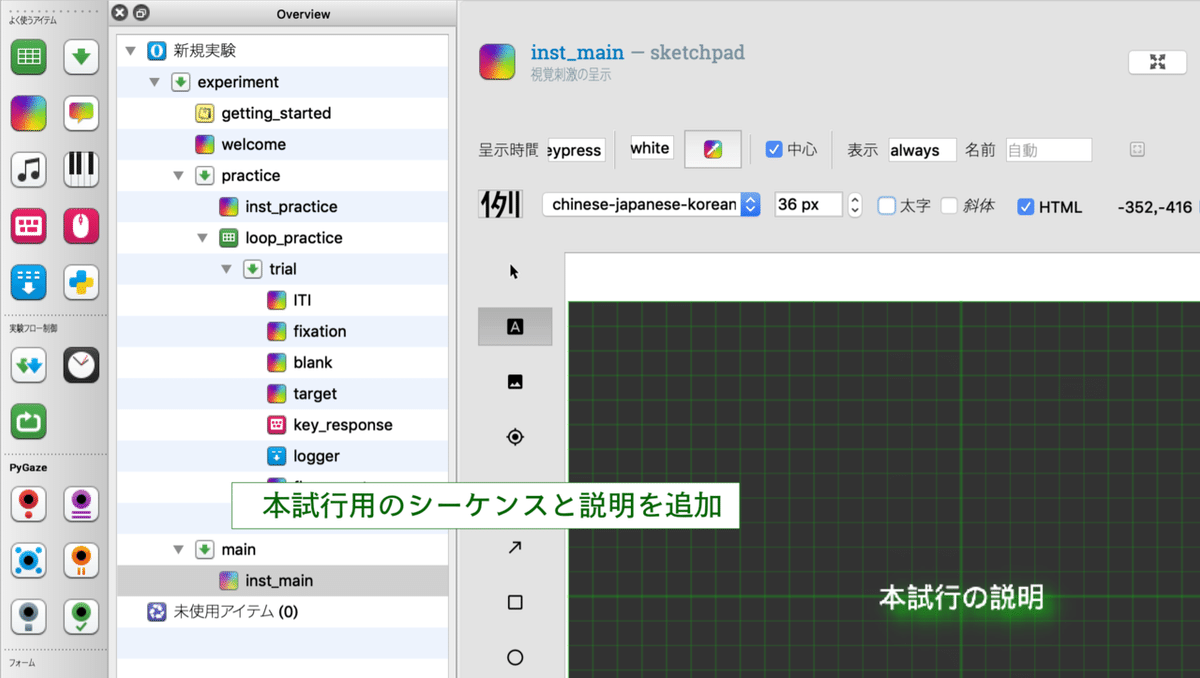Screen dimensions: 1200x678
Task: Click the fullscreen expand button at top right
Action: click(x=1157, y=62)
